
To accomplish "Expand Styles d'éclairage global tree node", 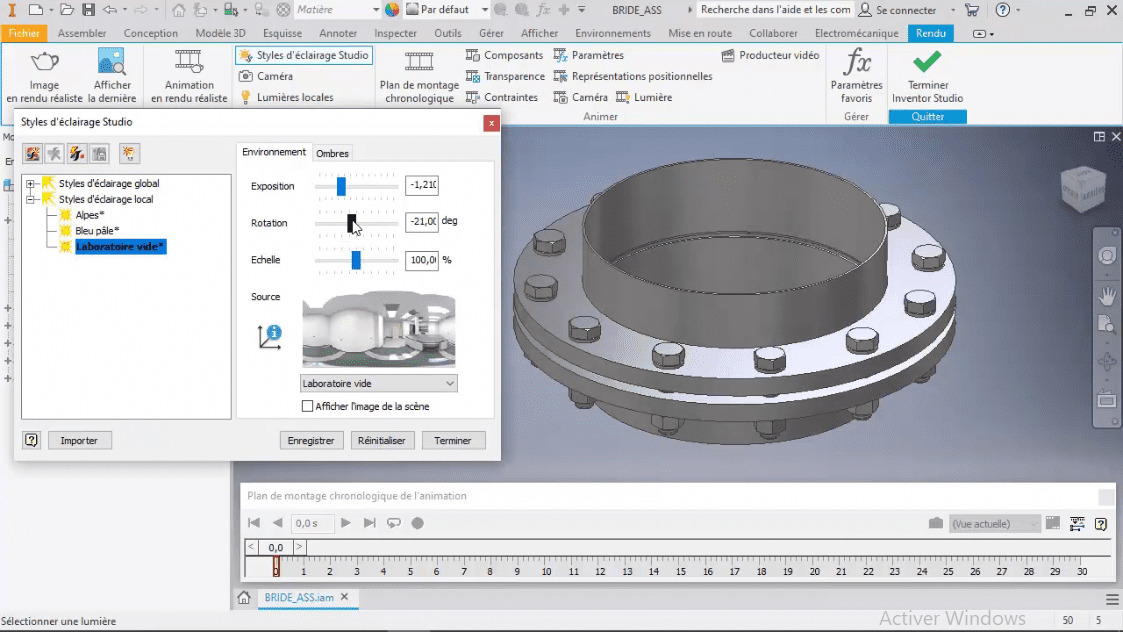I will point(31,183).
